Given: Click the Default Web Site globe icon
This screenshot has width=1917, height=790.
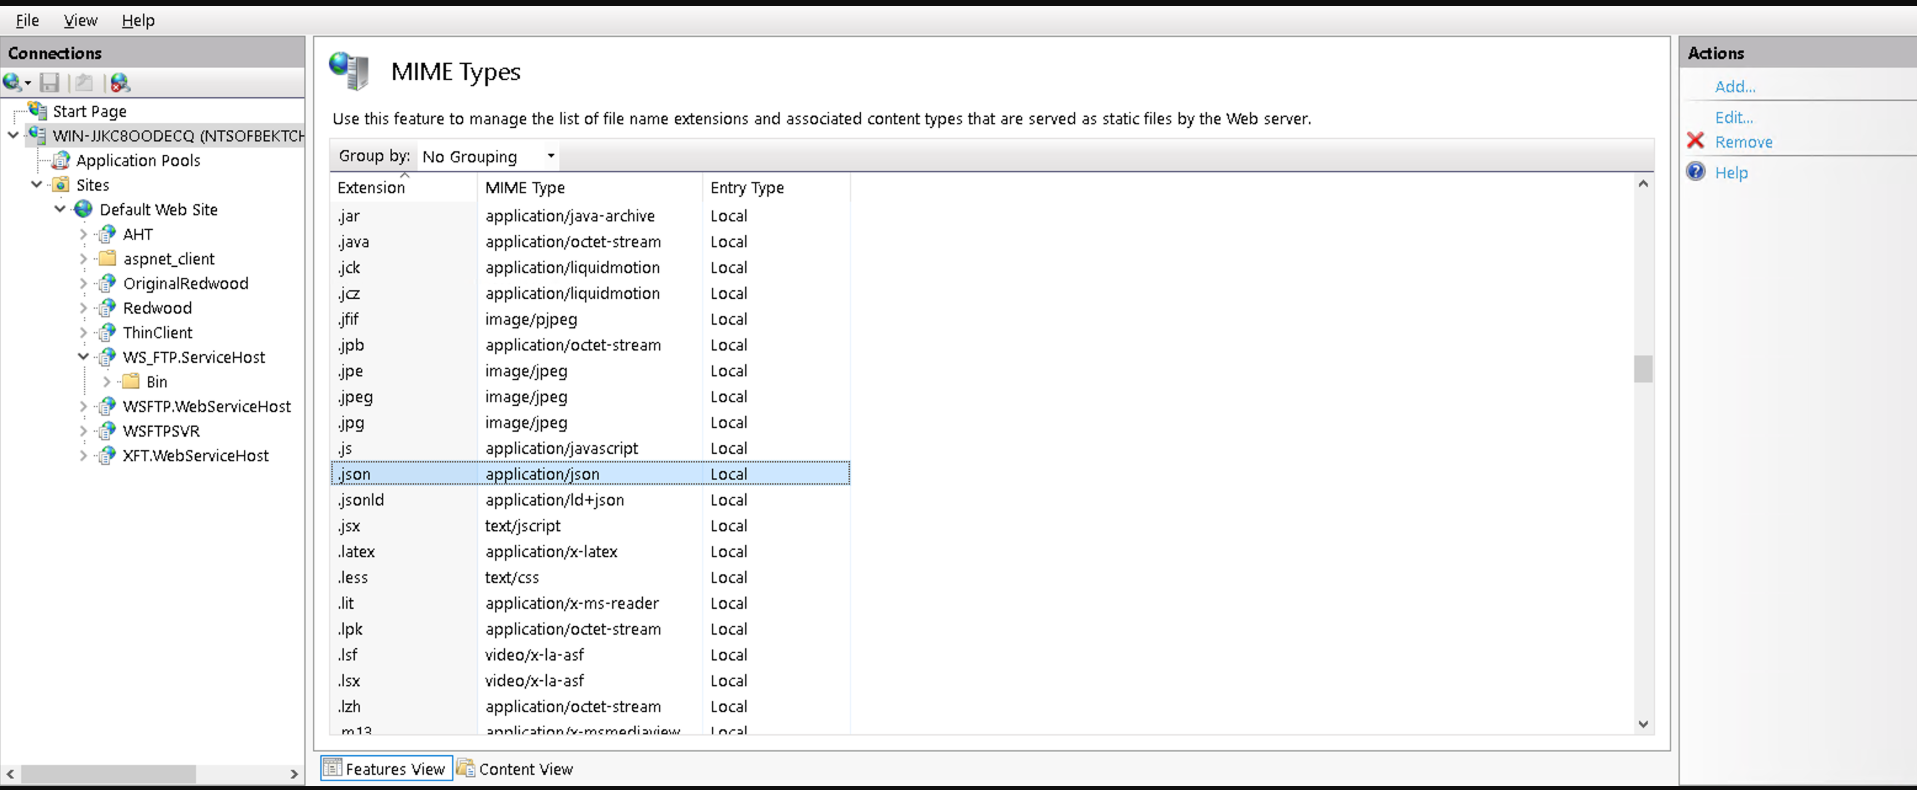Looking at the screenshot, I should click(84, 209).
